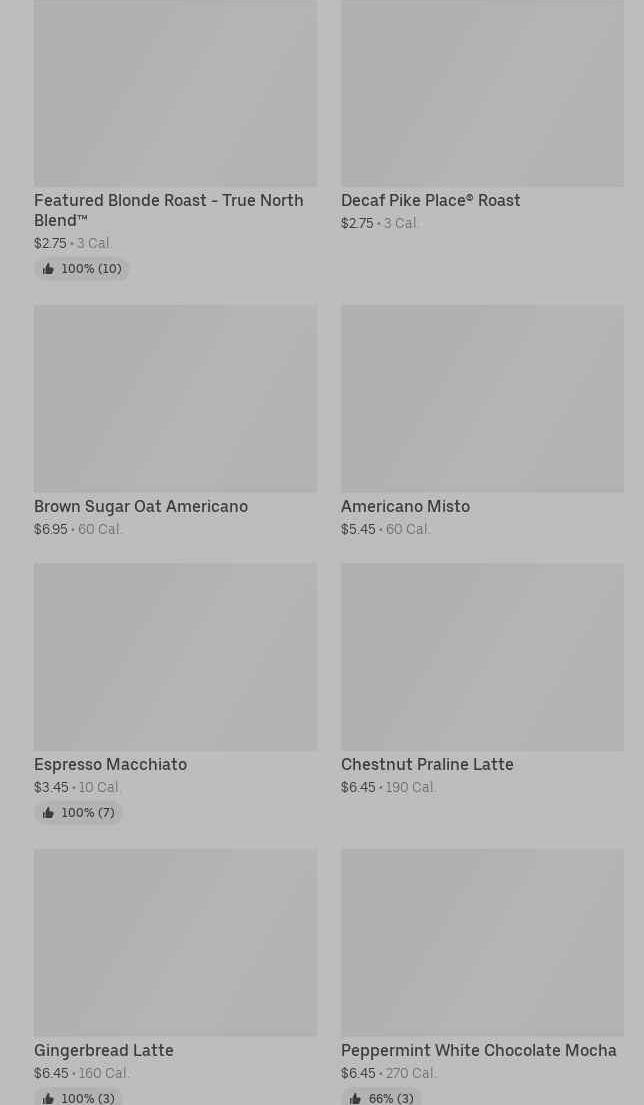Click Chestnut Praline Latte title
644x1105 pixels.
pos(427,764)
